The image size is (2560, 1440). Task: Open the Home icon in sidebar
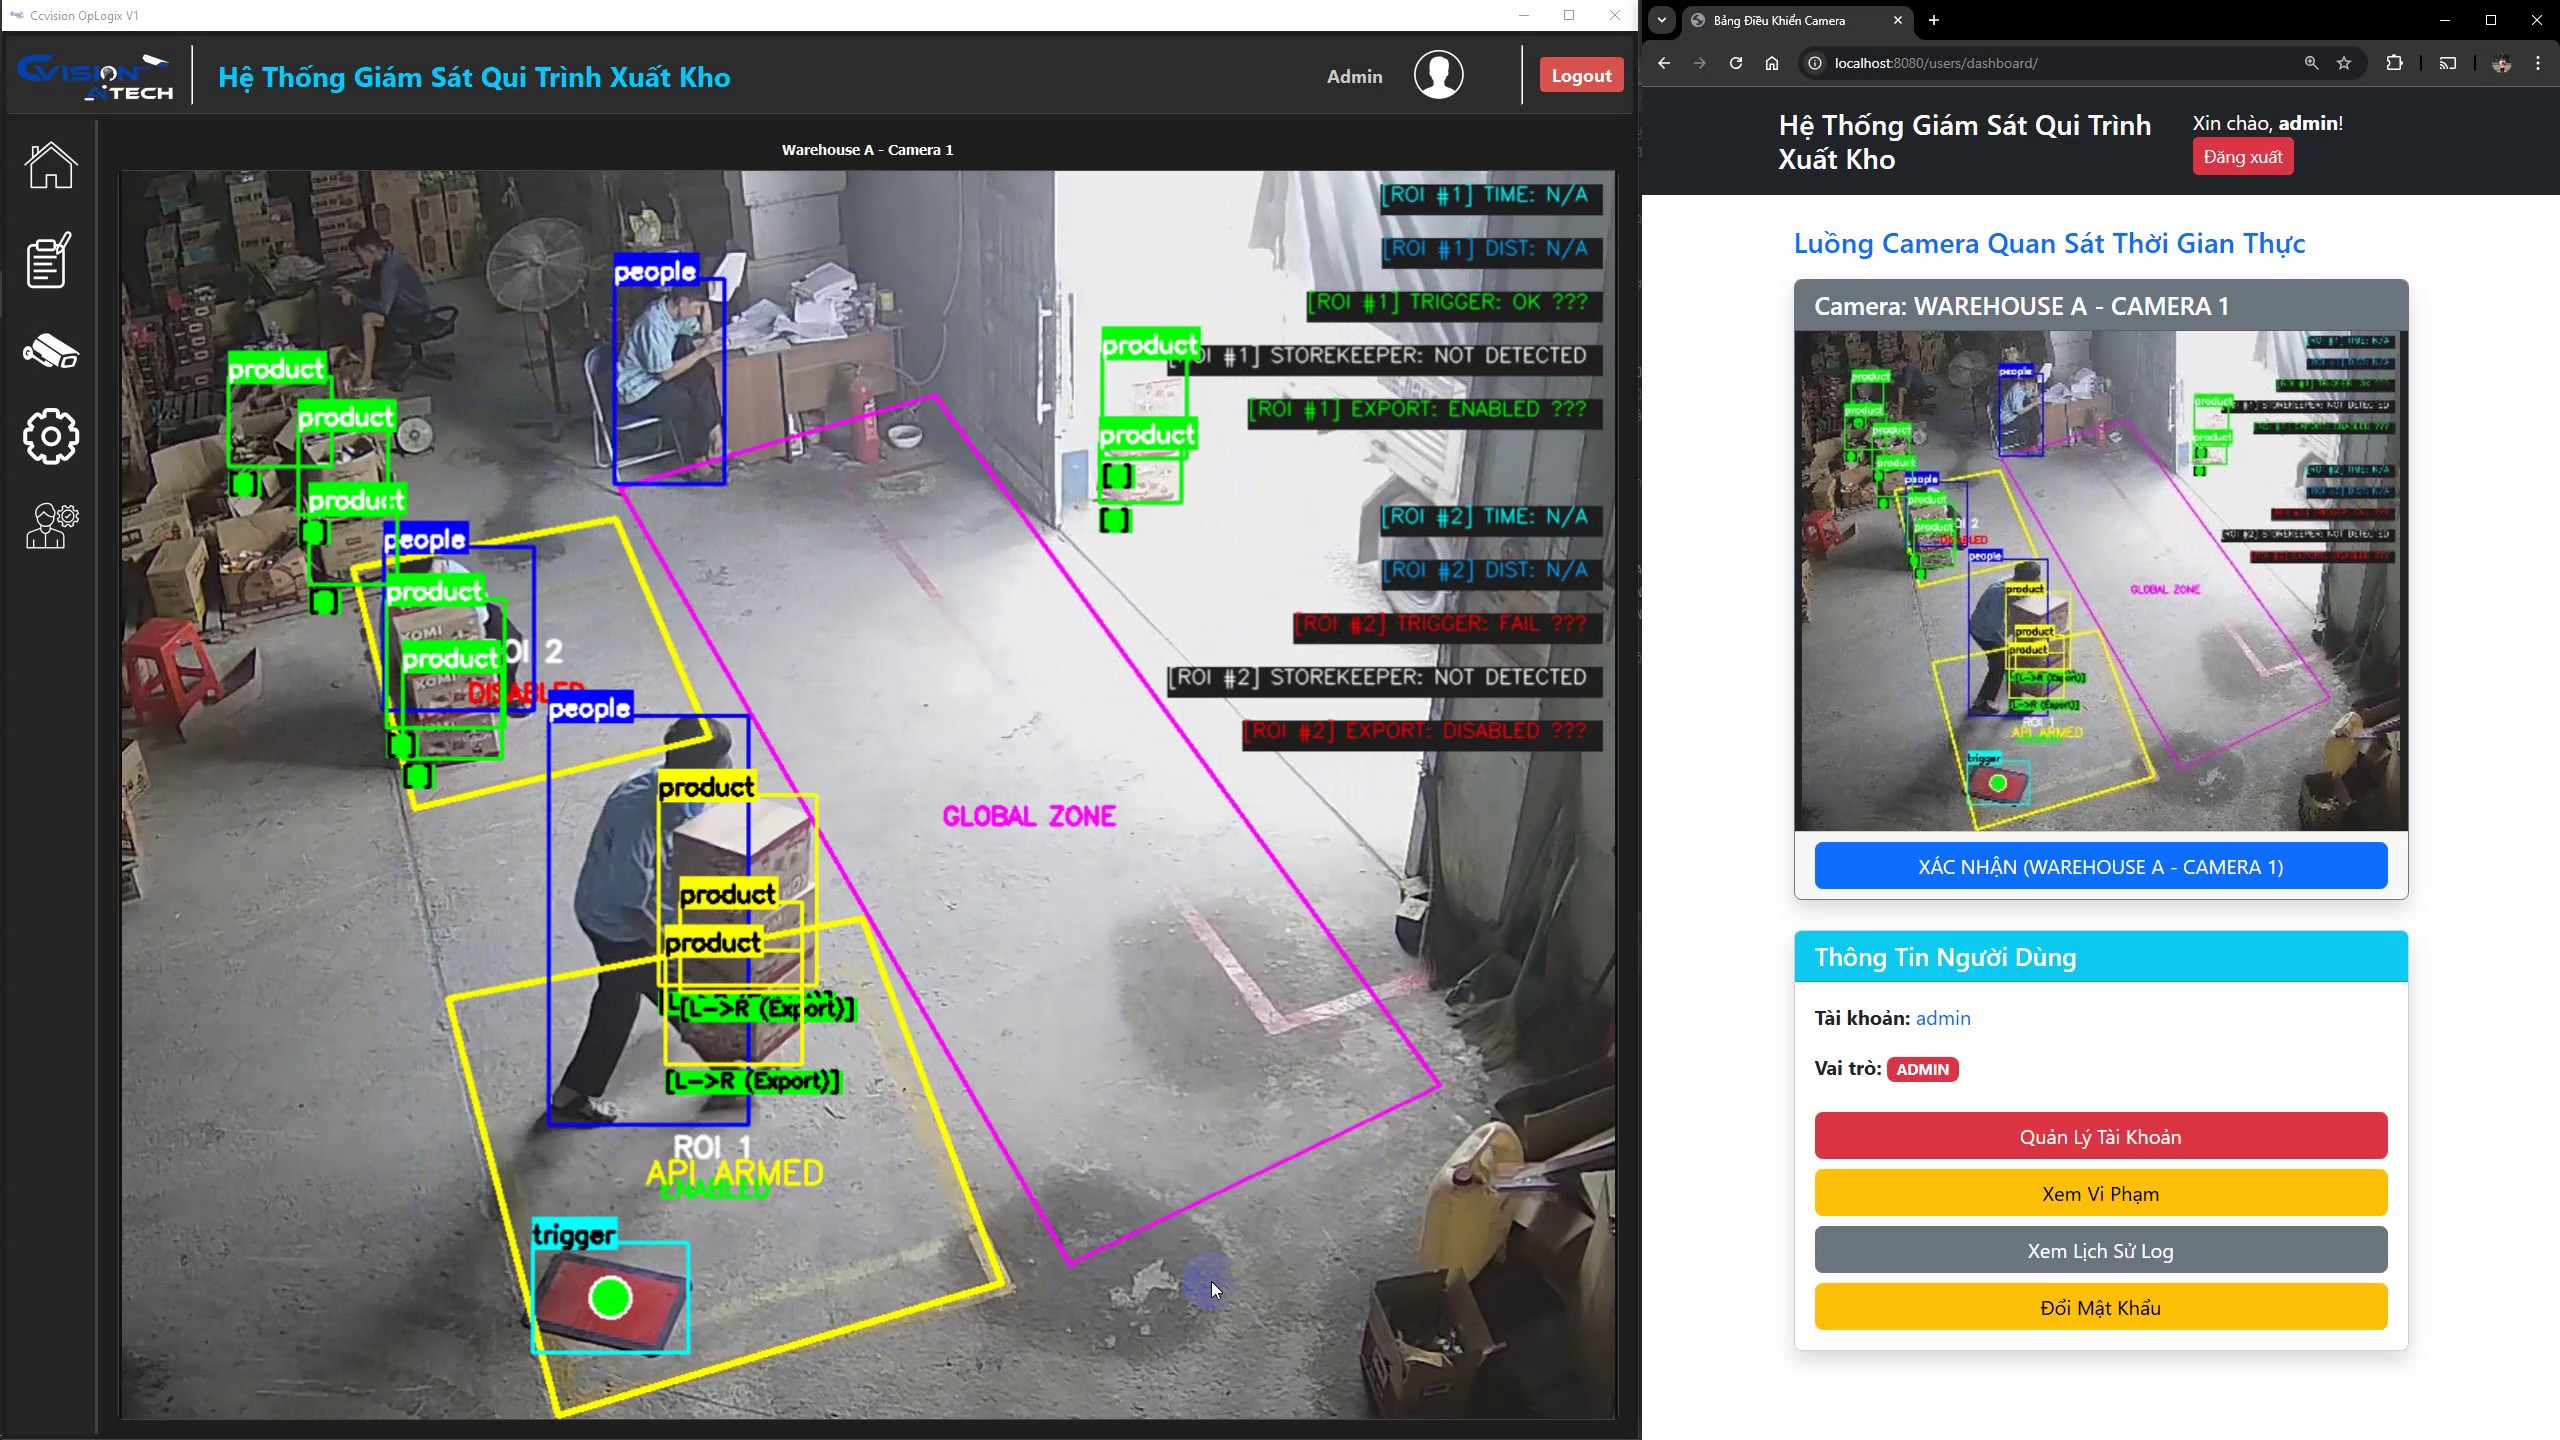(50, 165)
